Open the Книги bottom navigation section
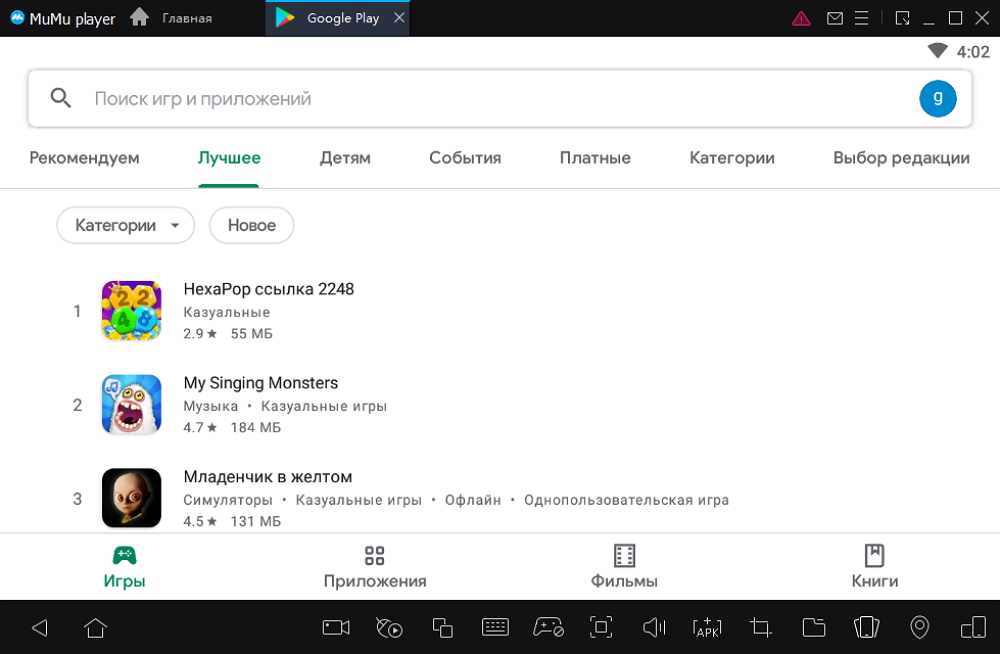 (x=874, y=567)
